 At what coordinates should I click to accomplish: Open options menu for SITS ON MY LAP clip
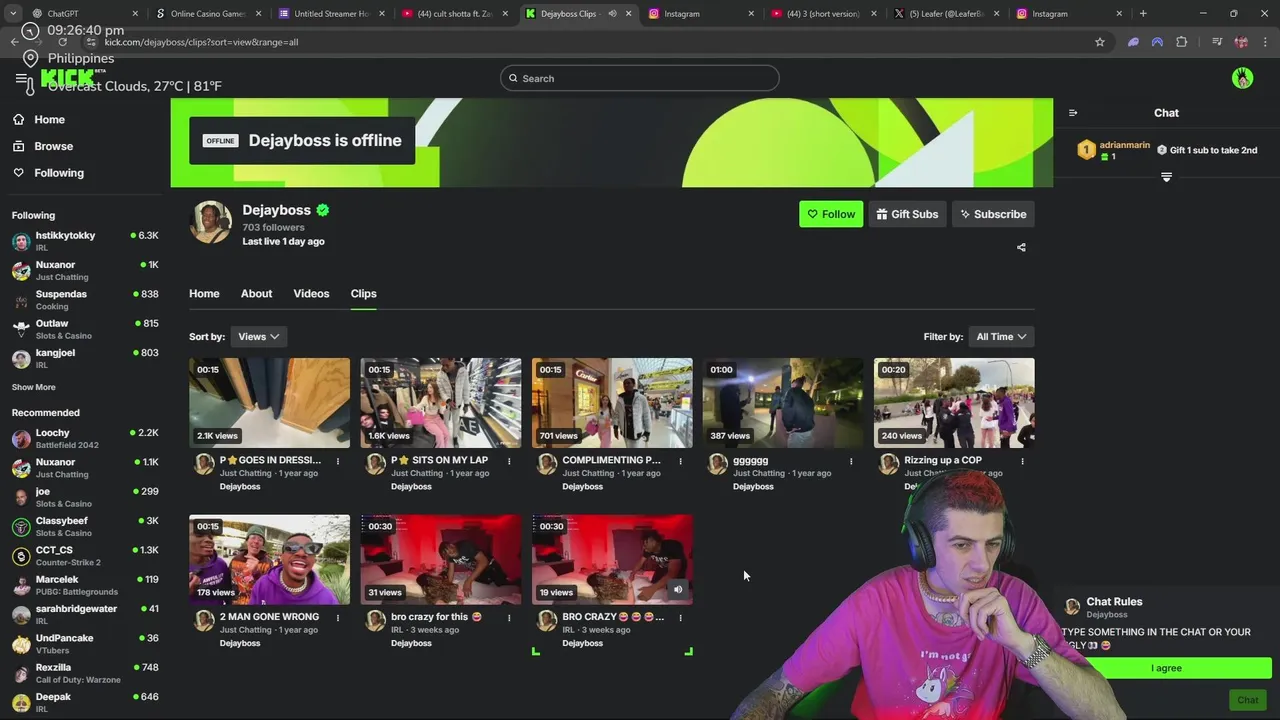point(509,461)
